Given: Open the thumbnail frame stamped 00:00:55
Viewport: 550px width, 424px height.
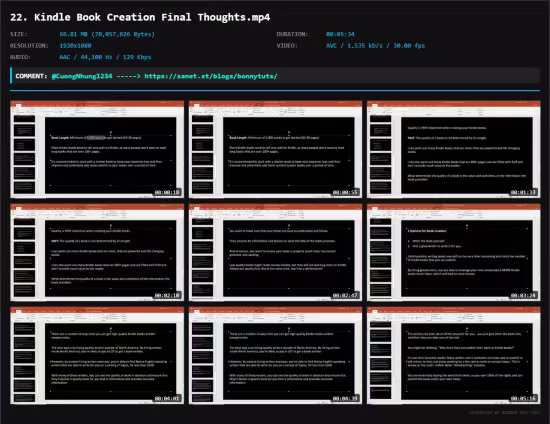Looking at the screenshot, I should [275, 149].
